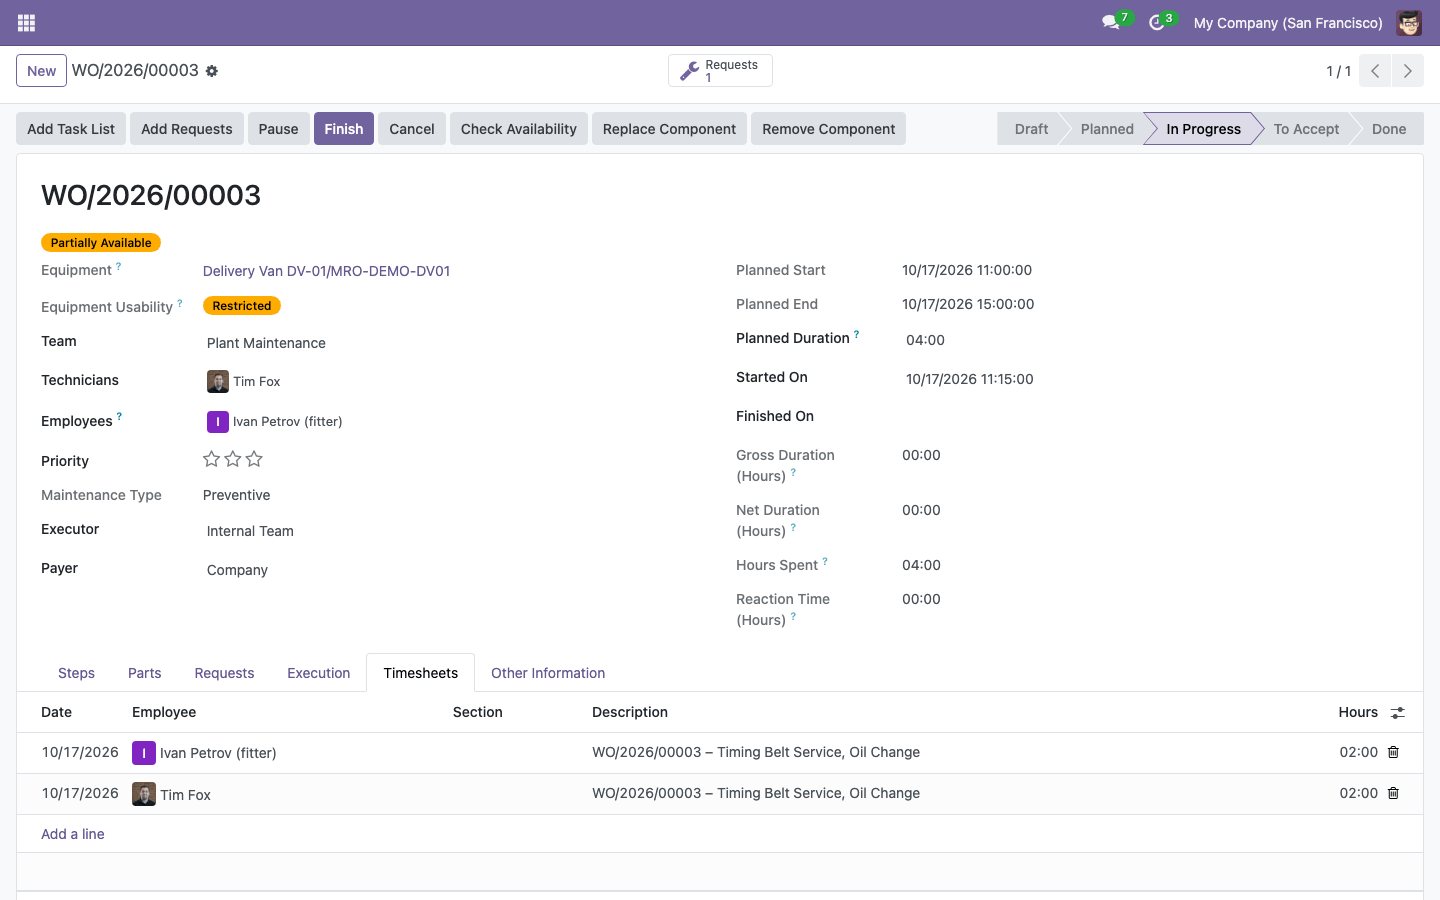Click Replace Component button
Image resolution: width=1440 pixels, height=900 pixels.
click(x=669, y=129)
